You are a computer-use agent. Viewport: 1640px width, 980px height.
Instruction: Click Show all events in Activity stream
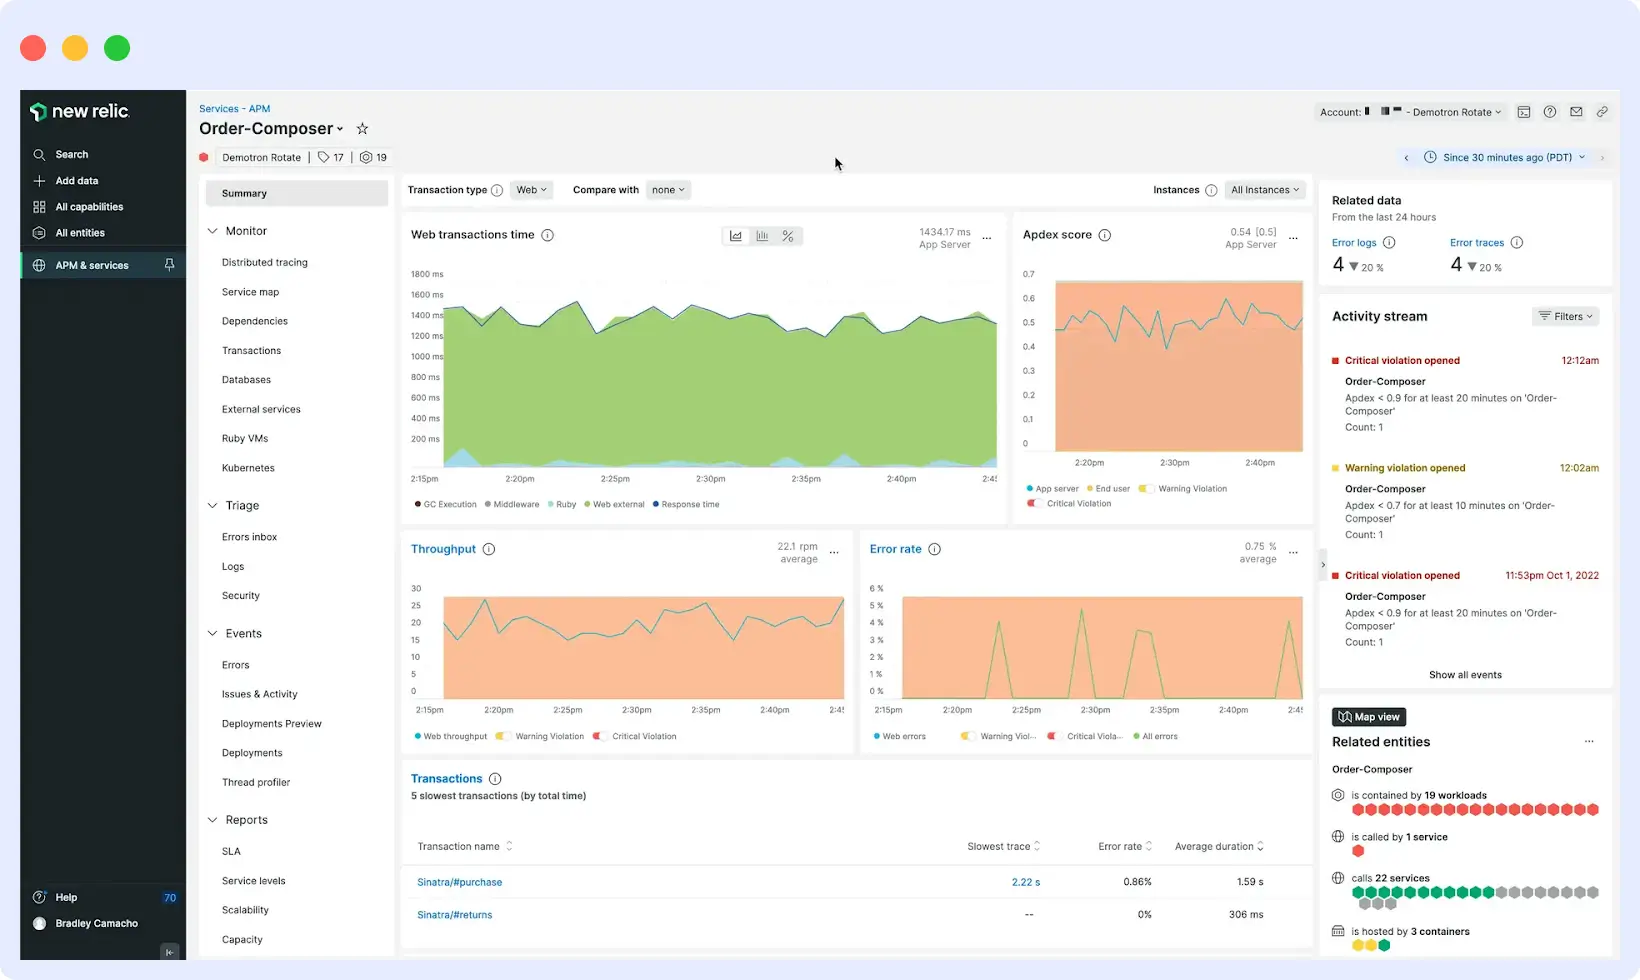point(1464,674)
